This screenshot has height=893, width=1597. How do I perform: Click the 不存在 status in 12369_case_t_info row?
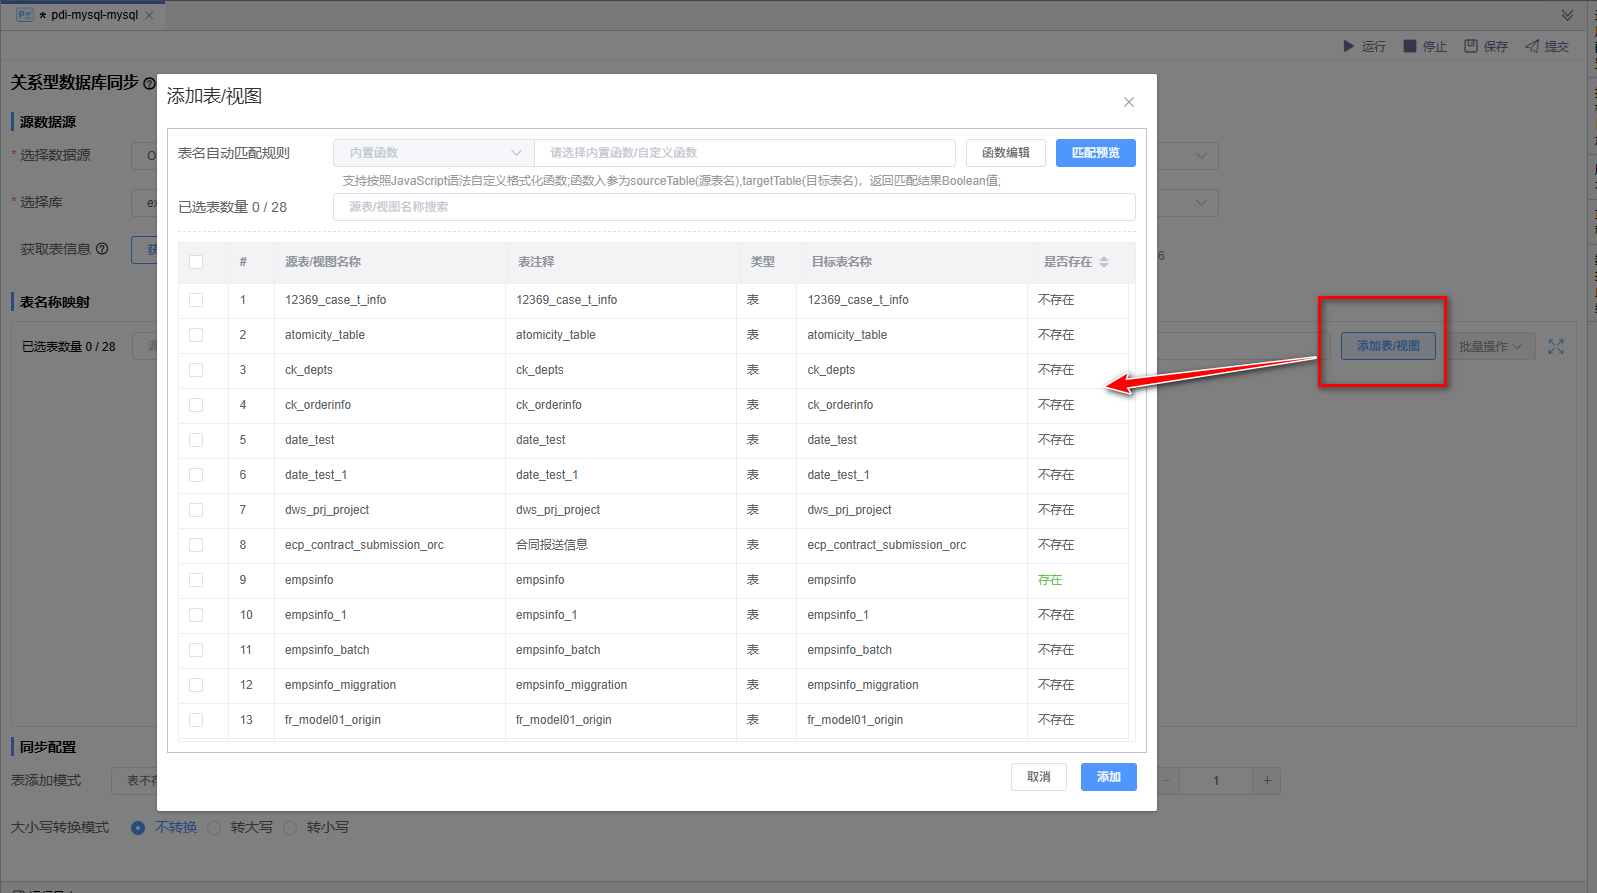(1056, 300)
